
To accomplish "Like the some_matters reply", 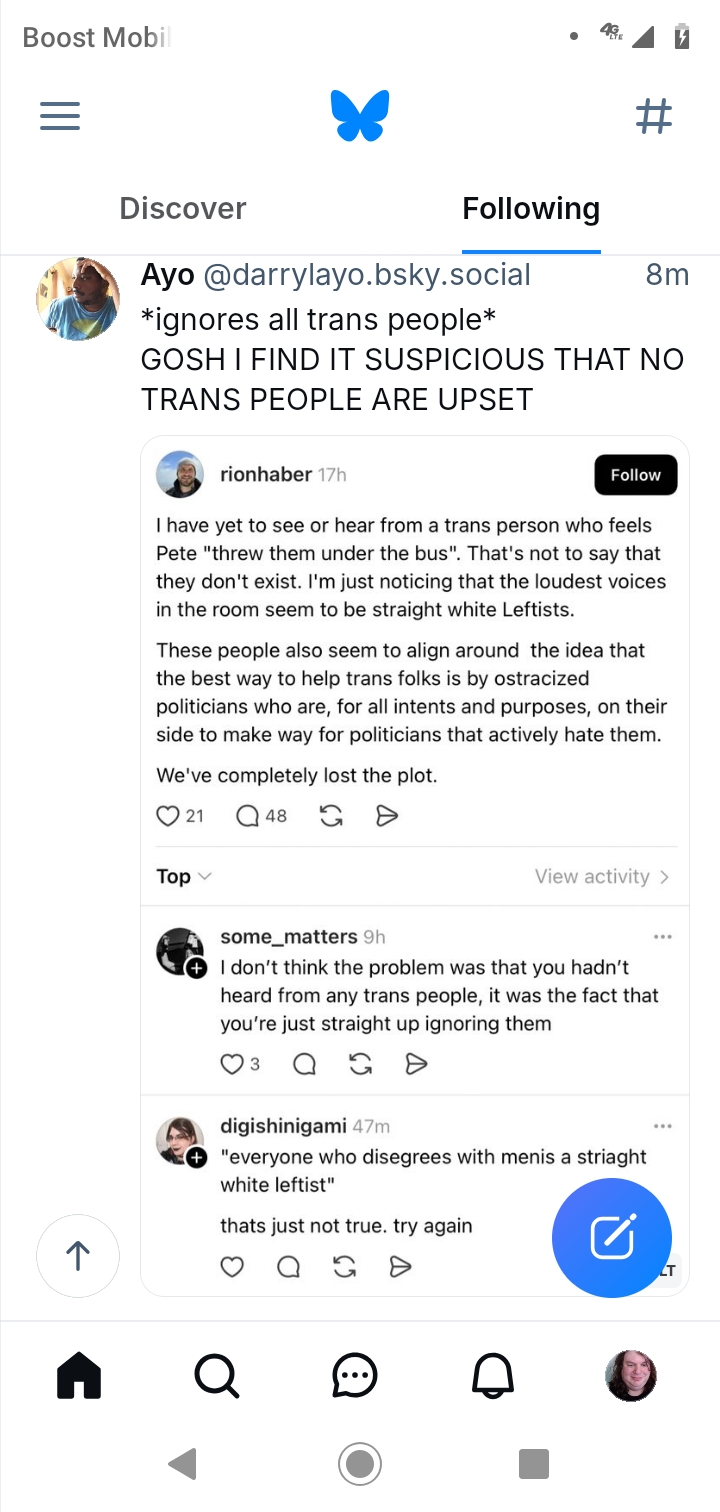I will click(x=232, y=1064).
